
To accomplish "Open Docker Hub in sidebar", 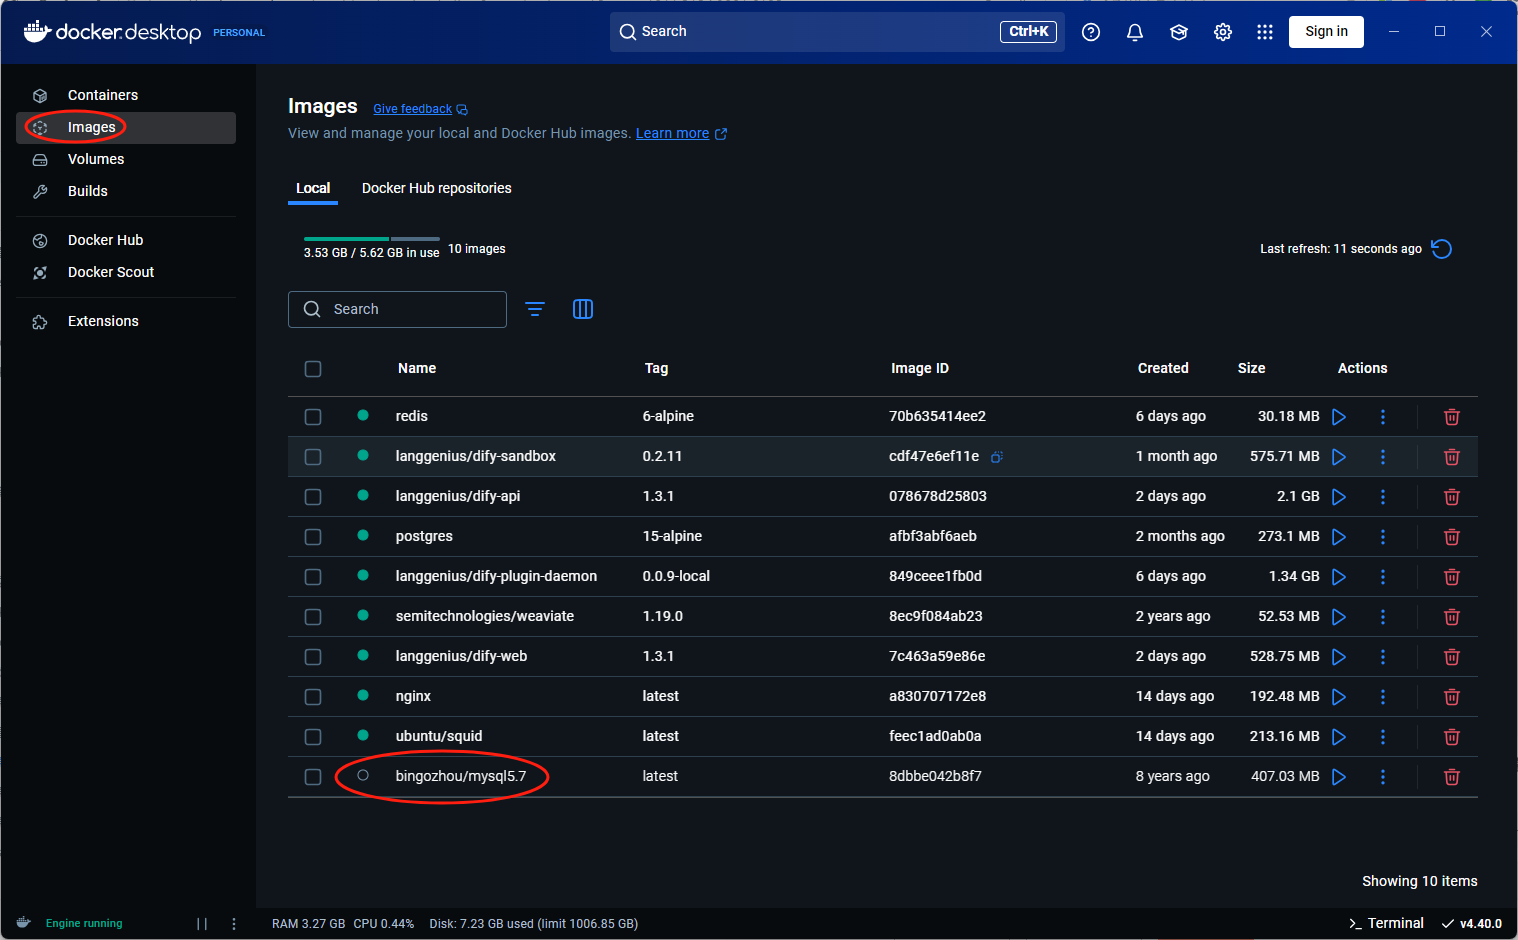I will 126,240.
